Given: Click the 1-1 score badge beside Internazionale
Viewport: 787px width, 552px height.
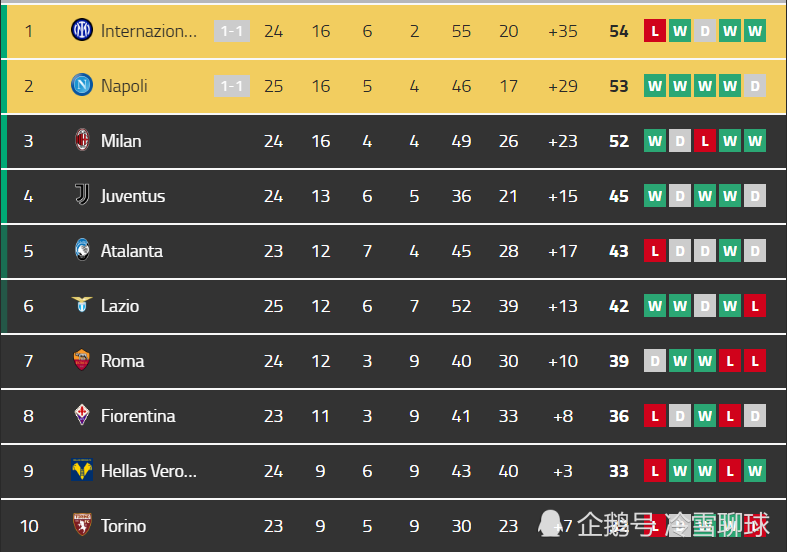Looking at the screenshot, I should click(x=232, y=31).
